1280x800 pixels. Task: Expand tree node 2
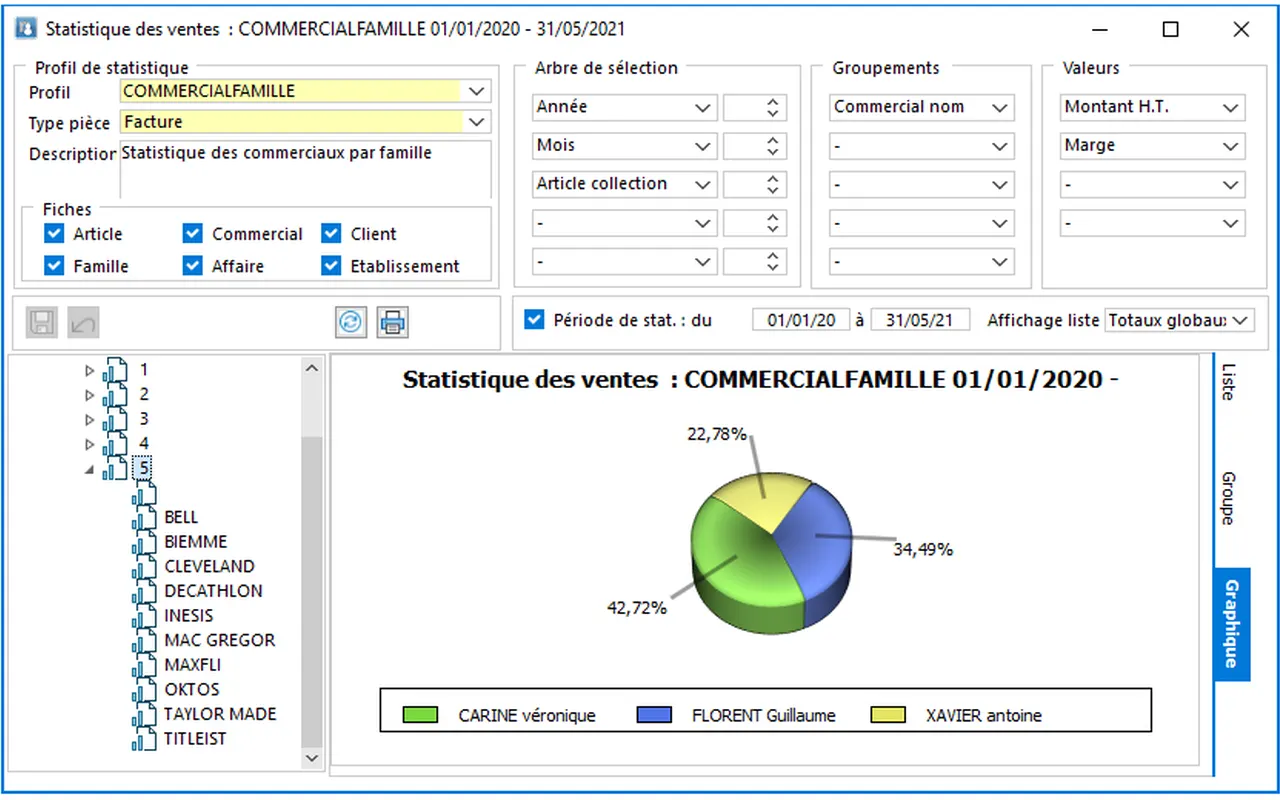pyautogui.click(x=90, y=395)
